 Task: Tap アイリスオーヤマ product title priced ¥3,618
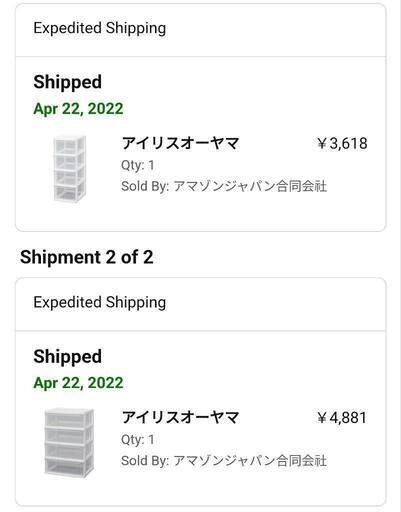coord(180,144)
